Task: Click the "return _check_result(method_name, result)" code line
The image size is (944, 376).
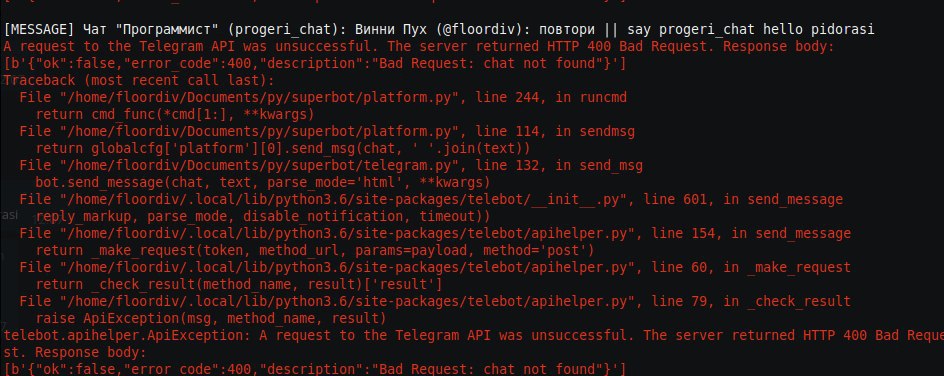Action: [239, 284]
